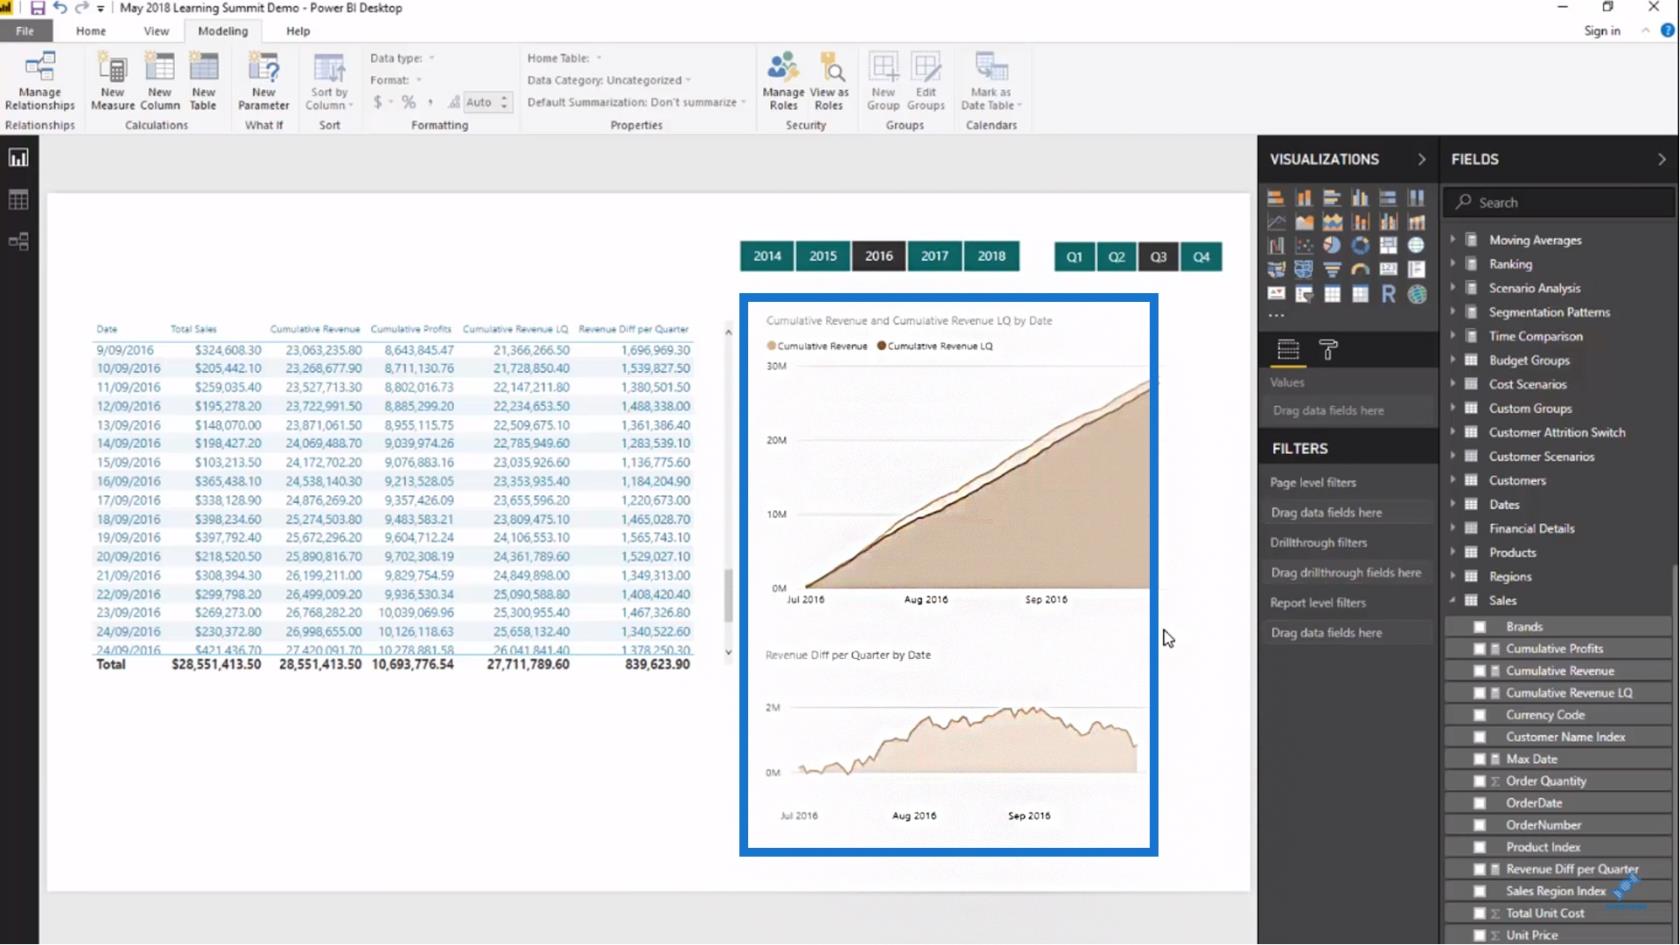Expand the Ranking table

1453,264
